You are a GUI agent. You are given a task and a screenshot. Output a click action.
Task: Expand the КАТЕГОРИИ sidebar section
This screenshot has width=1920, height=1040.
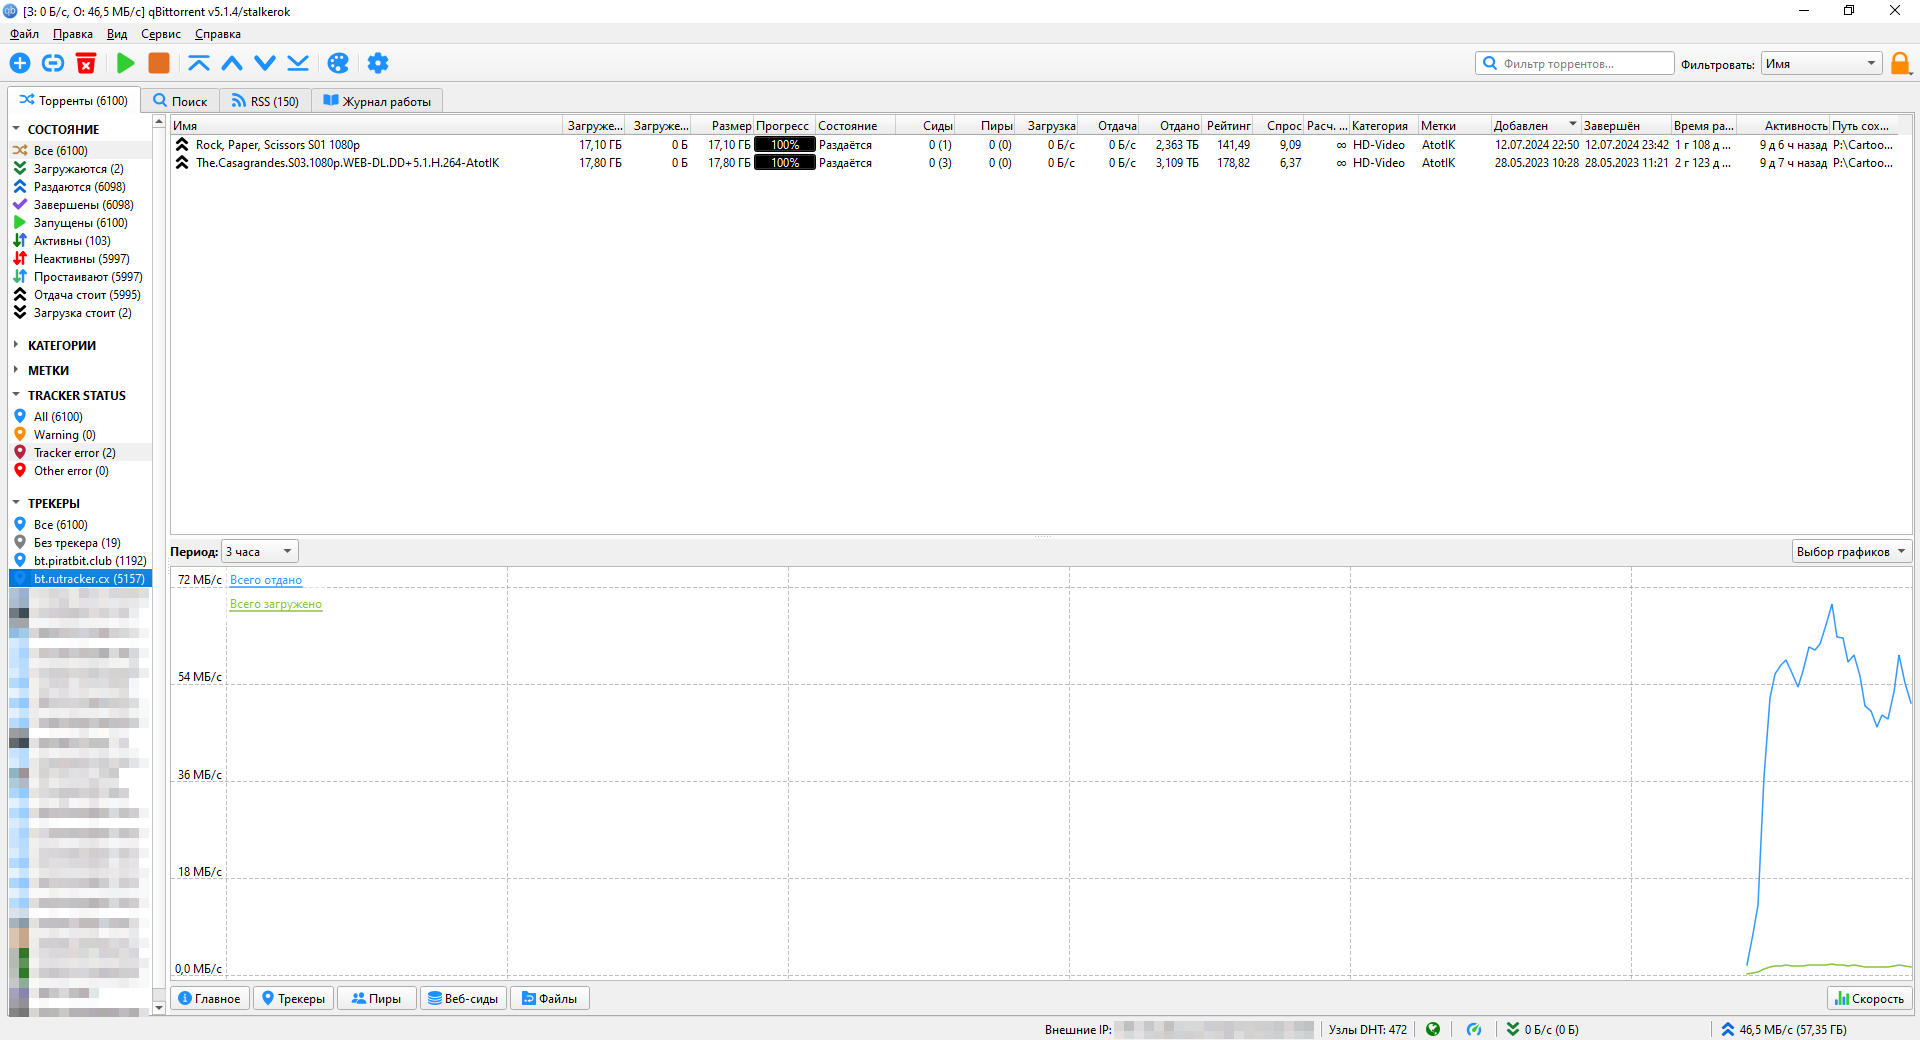pyautogui.click(x=61, y=345)
